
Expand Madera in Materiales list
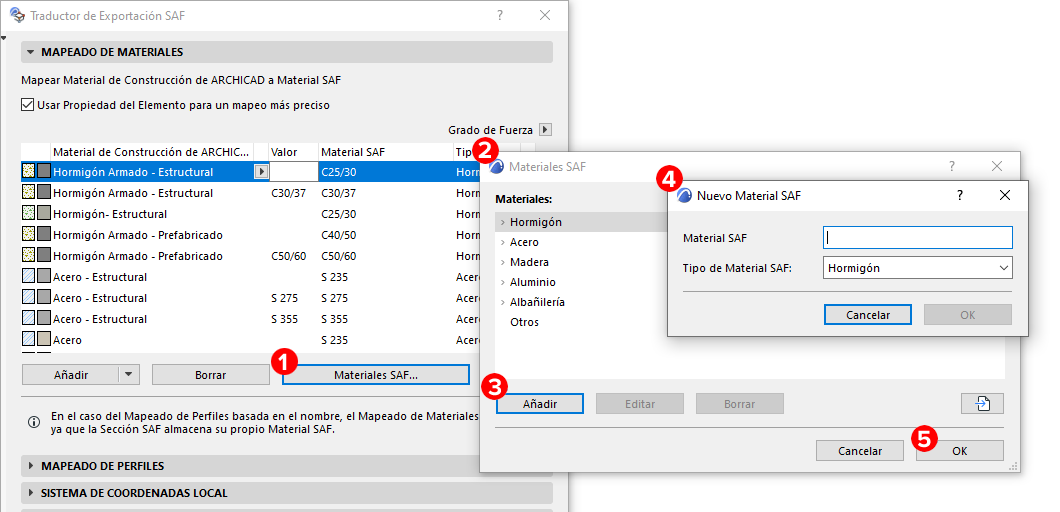pos(502,262)
